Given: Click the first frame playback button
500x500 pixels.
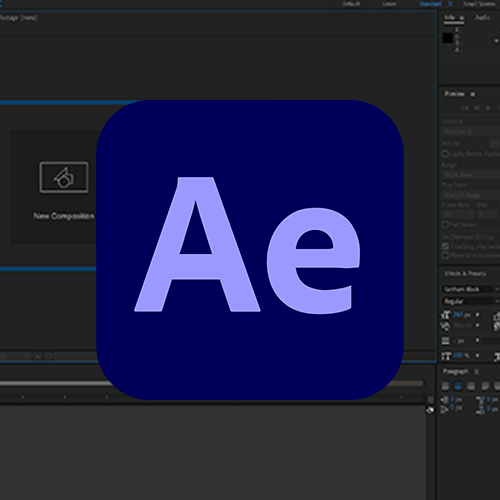Looking at the screenshot, I should pyautogui.click(x=465, y=108).
